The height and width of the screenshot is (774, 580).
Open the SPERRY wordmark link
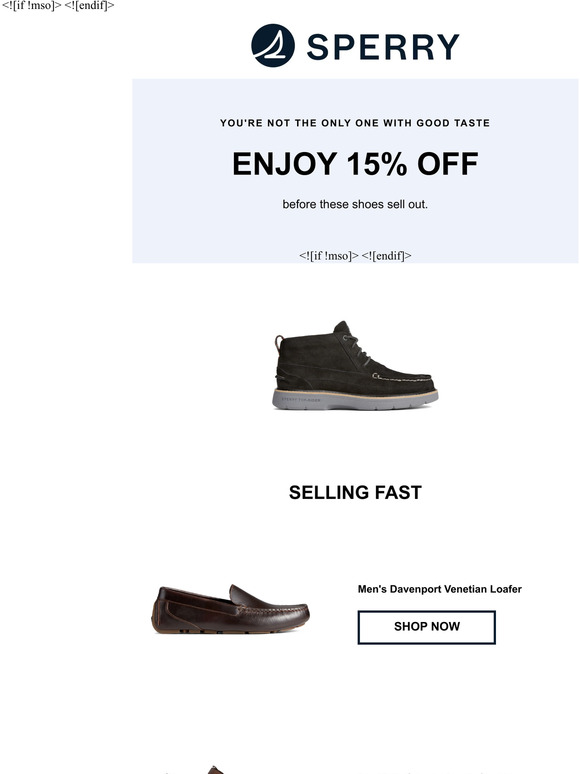pos(383,47)
